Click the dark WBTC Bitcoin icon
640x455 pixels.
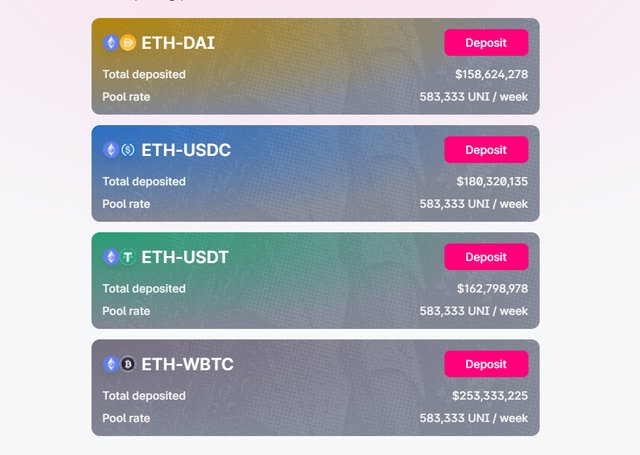tap(128, 364)
